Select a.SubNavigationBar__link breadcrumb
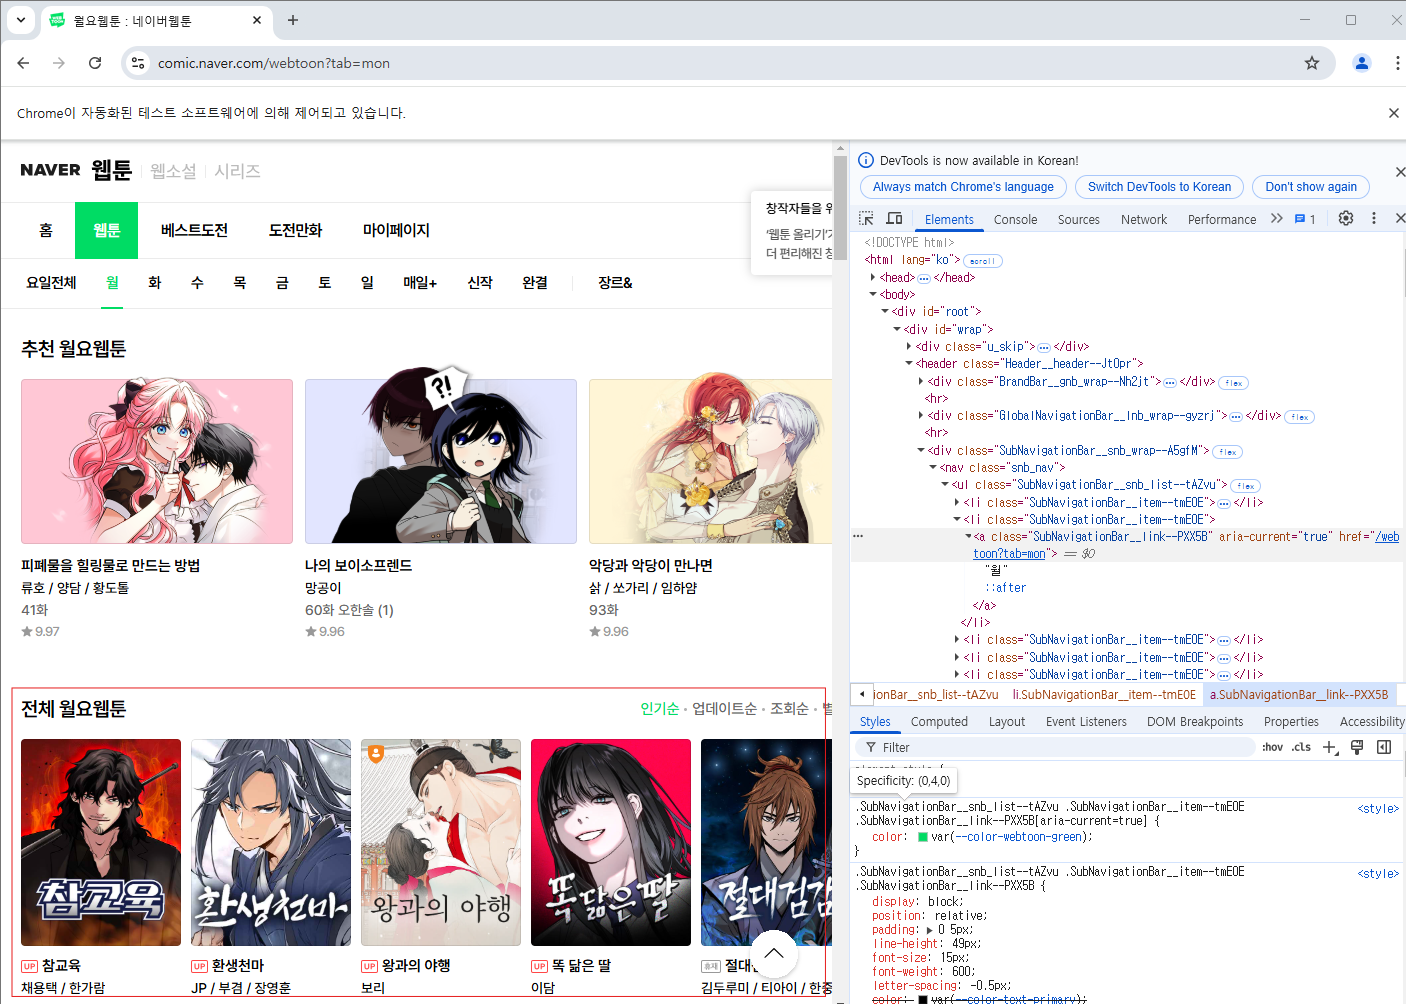 (x=1299, y=694)
